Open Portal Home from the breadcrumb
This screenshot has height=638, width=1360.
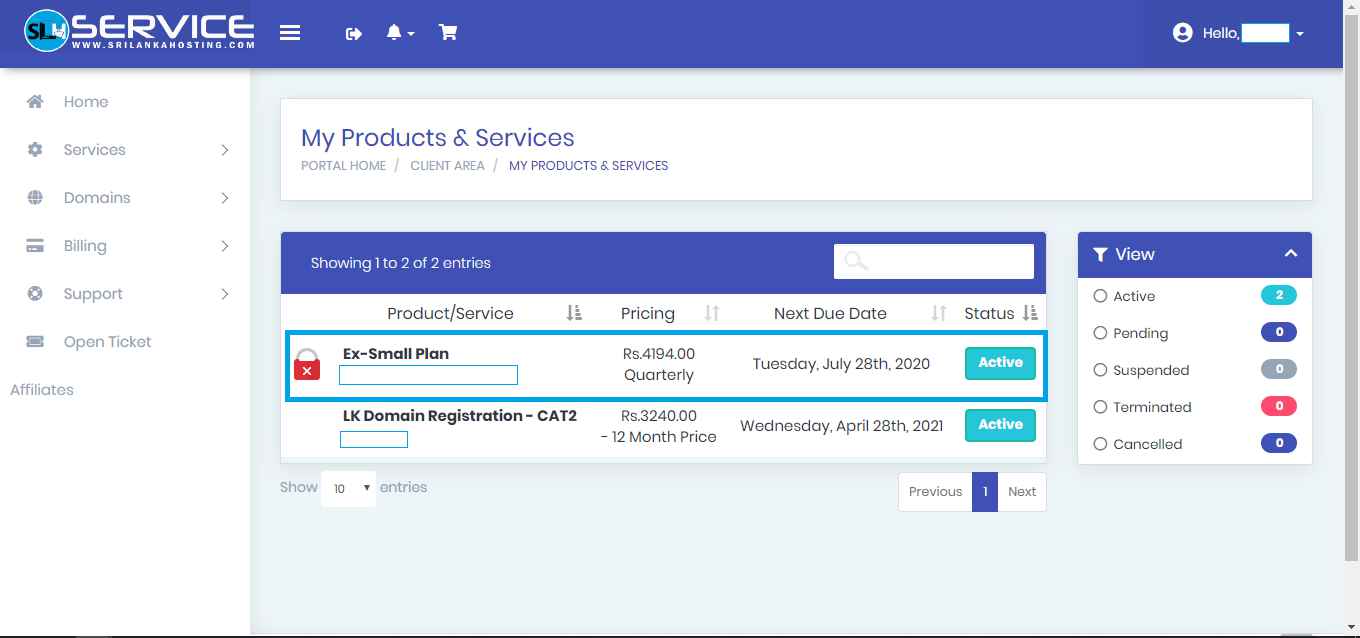(342, 165)
